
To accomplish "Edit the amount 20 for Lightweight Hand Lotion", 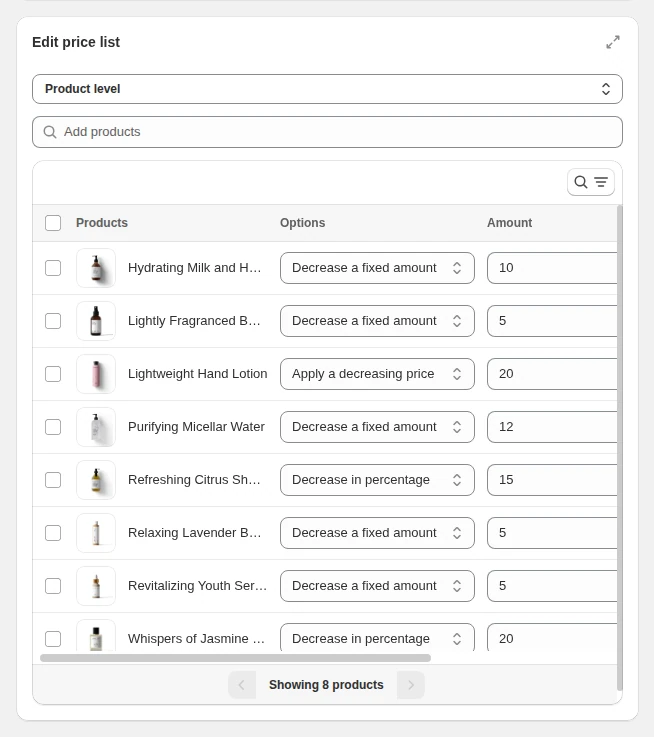I will tap(552, 374).
